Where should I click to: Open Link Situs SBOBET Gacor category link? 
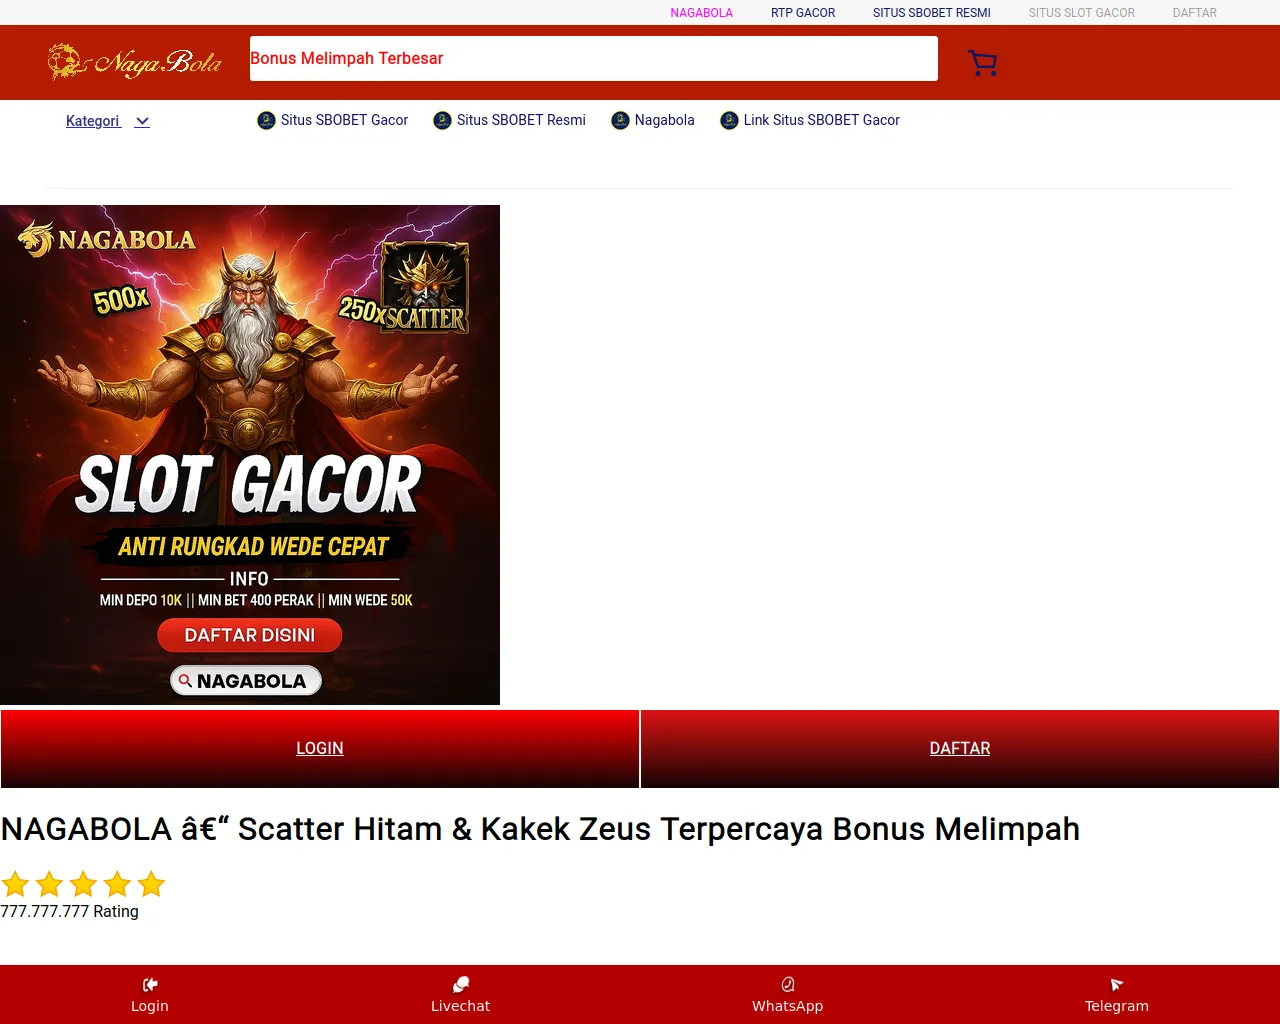coord(822,120)
